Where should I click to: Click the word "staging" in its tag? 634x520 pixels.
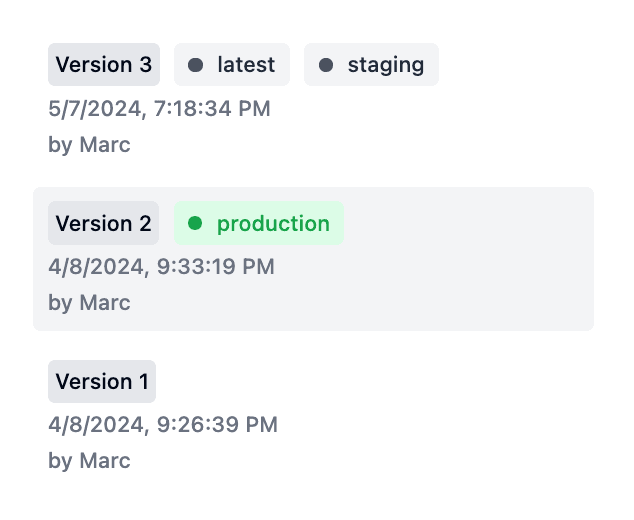click(386, 65)
